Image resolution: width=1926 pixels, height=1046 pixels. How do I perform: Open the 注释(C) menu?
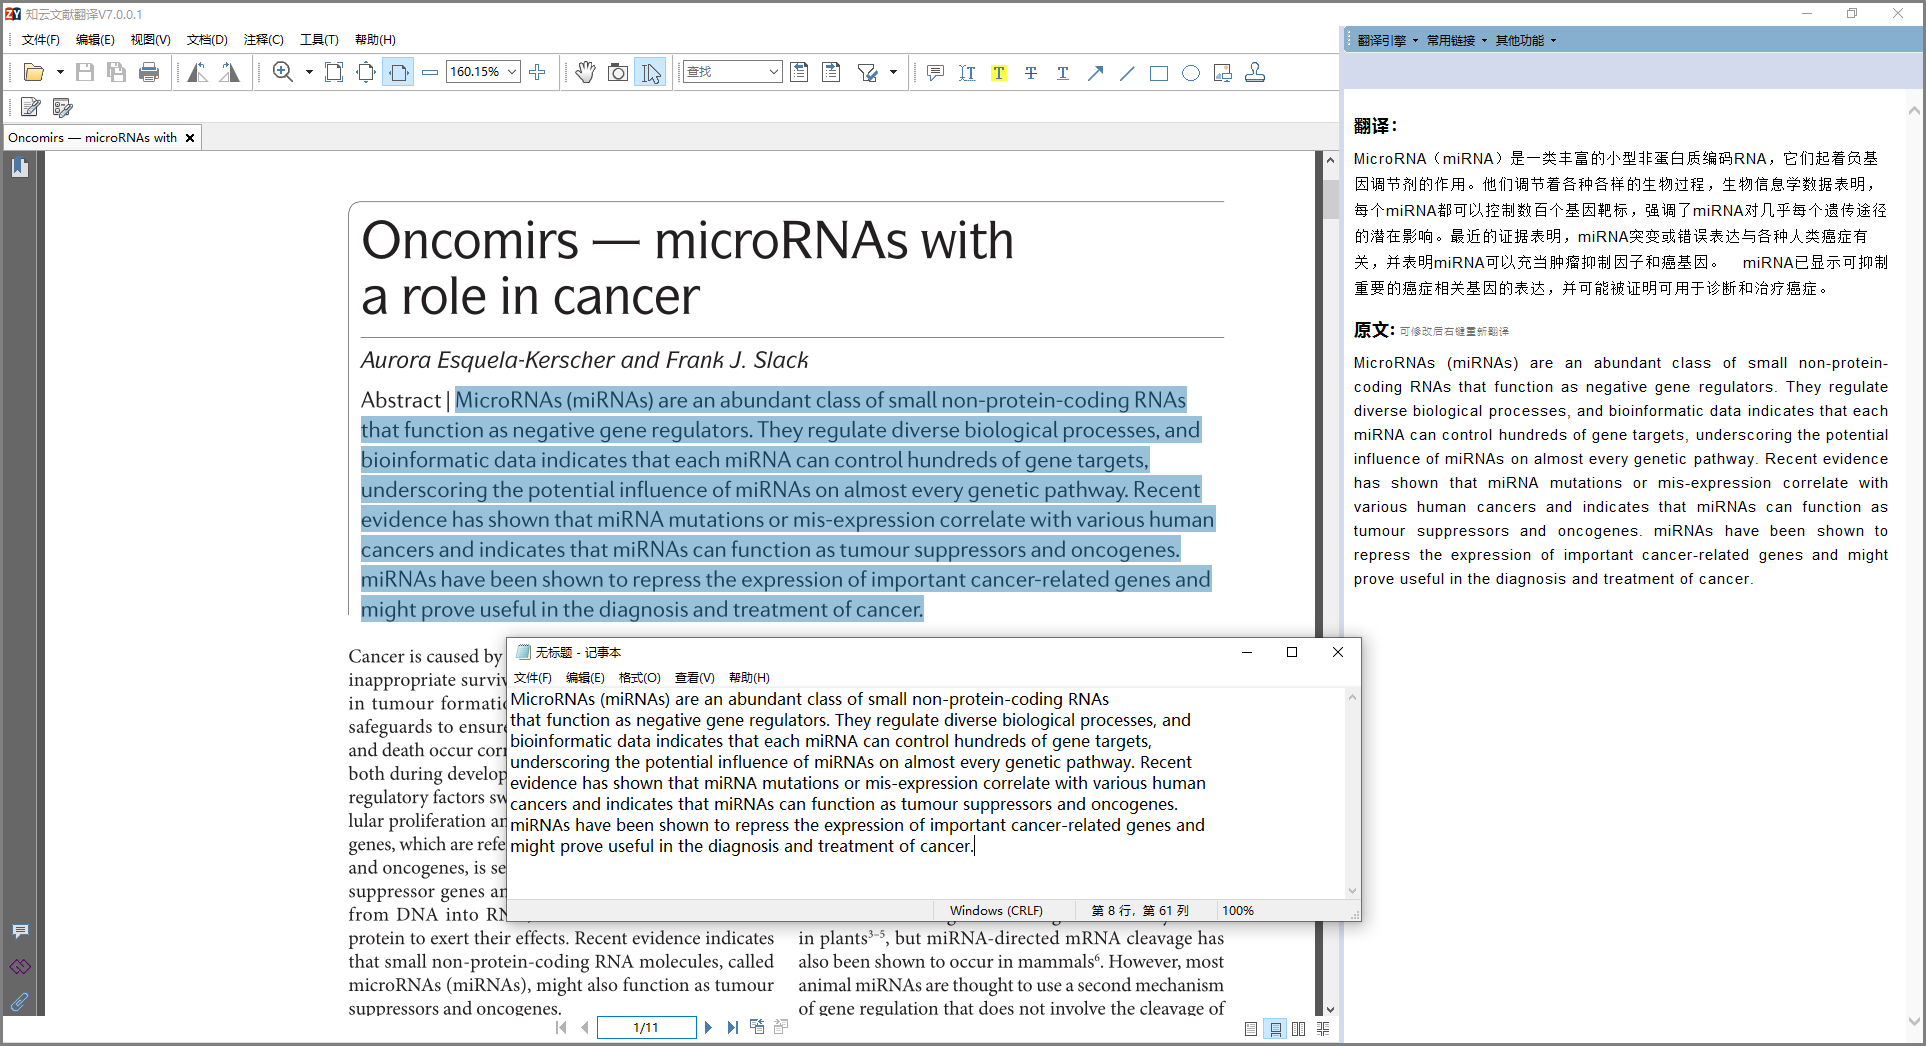263,40
